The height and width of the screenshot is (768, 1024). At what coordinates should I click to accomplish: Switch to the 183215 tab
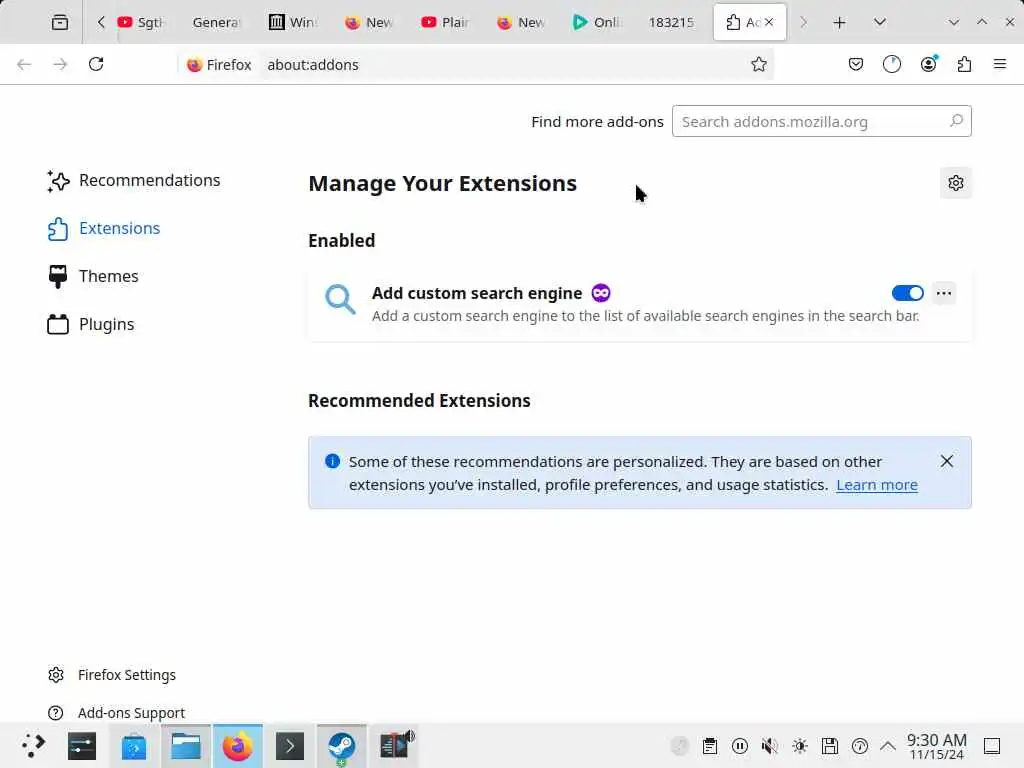tap(671, 22)
